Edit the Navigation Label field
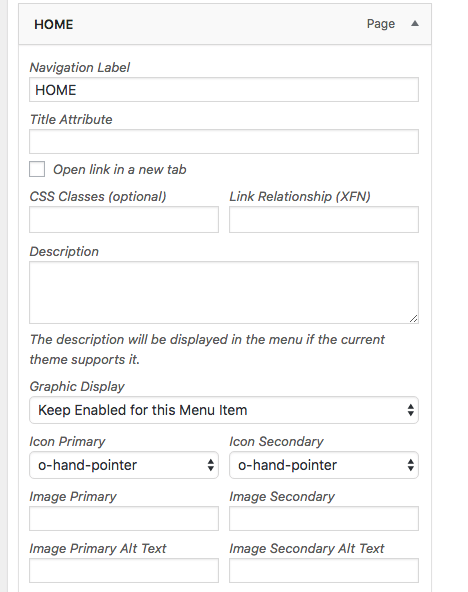The width and height of the screenshot is (468, 592). 224,90
